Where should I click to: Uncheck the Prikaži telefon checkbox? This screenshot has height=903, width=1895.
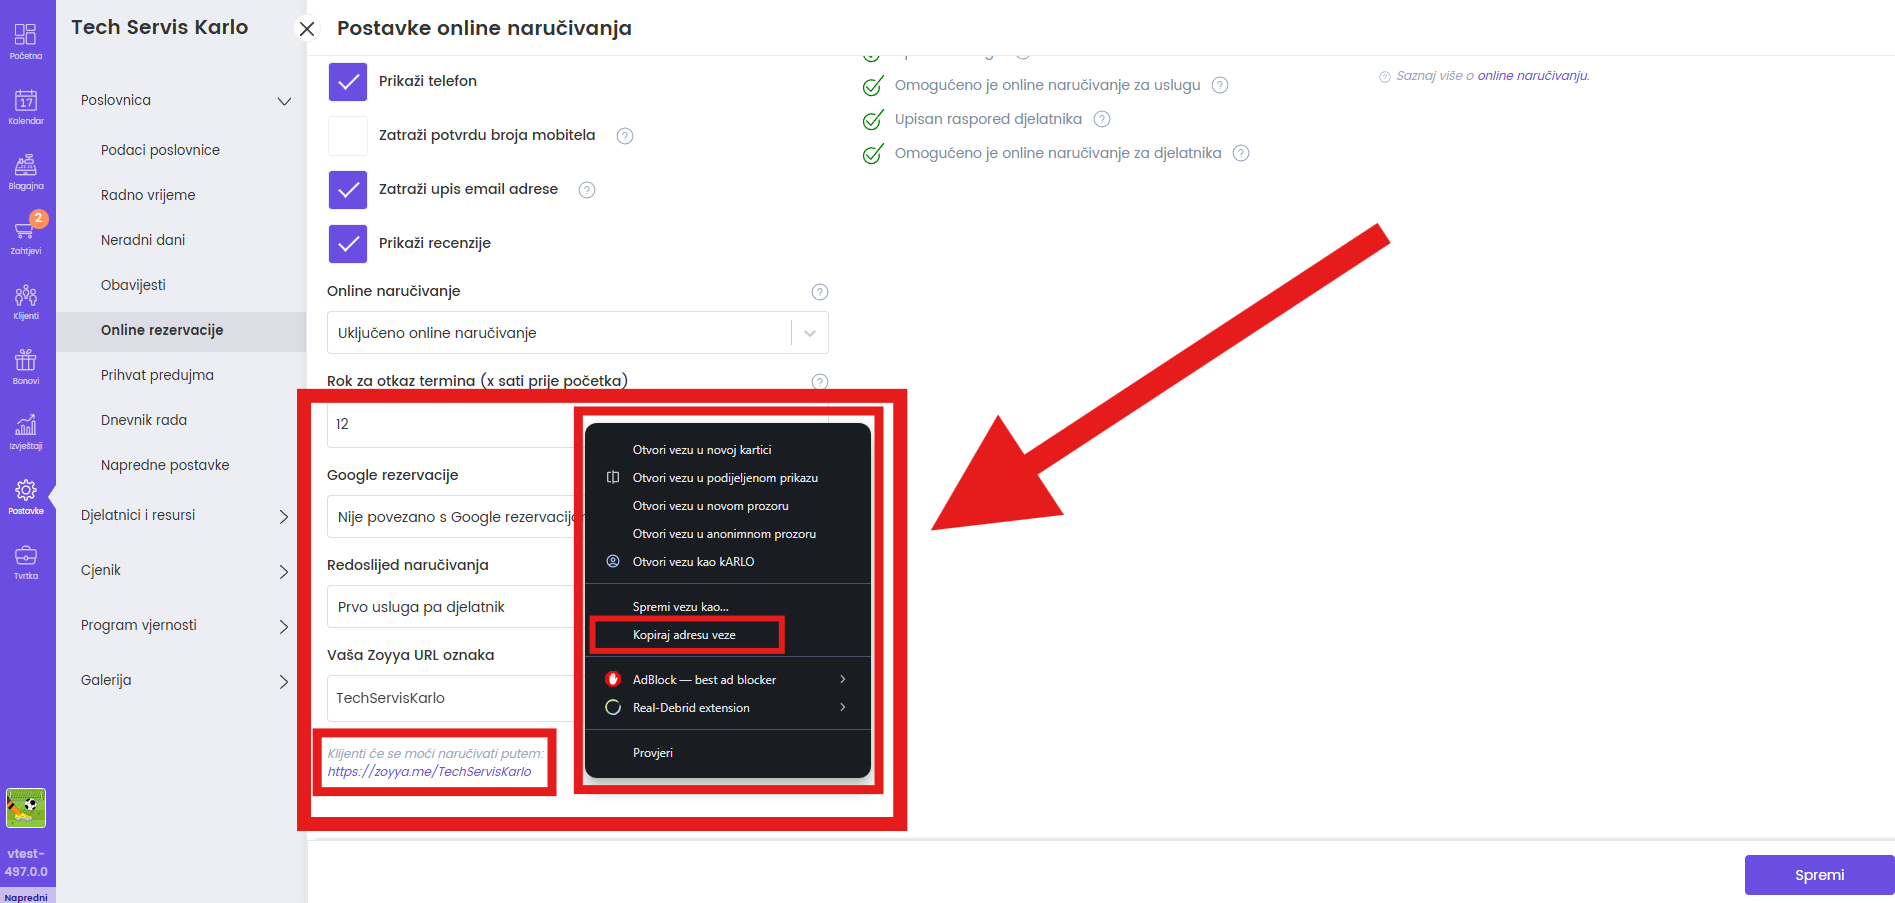click(348, 82)
